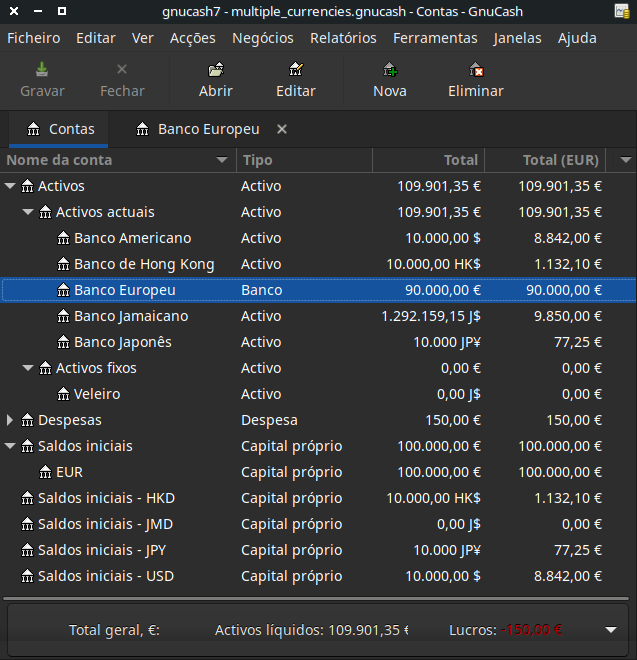
Task: Click the Eliminar account toolbar icon
Action: click(476, 70)
